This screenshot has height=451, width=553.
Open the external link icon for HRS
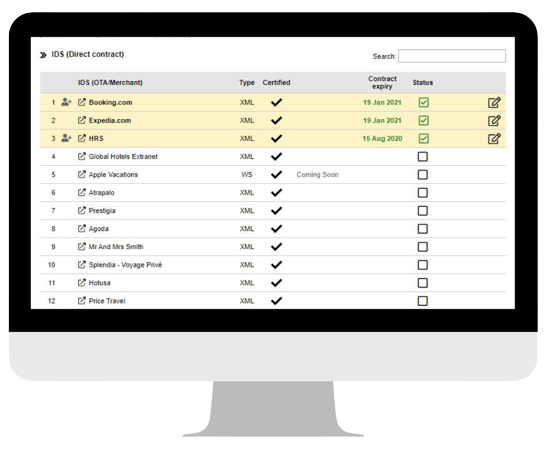pos(81,138)
